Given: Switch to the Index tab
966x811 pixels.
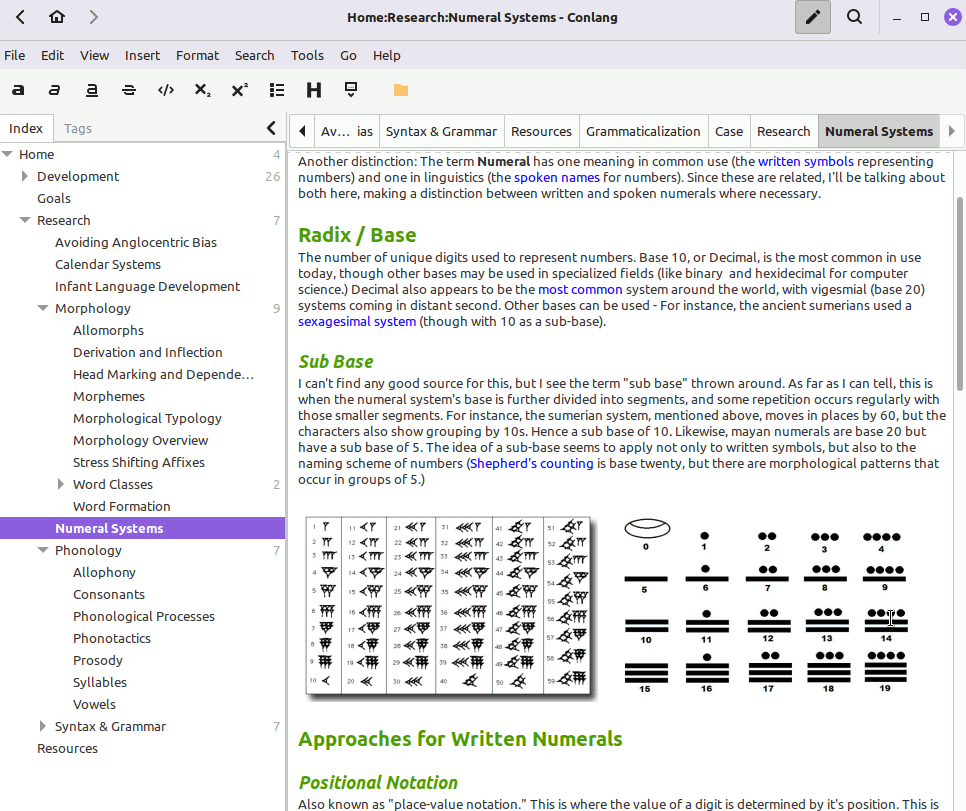Looking at the screenshot, I should 26,128.
